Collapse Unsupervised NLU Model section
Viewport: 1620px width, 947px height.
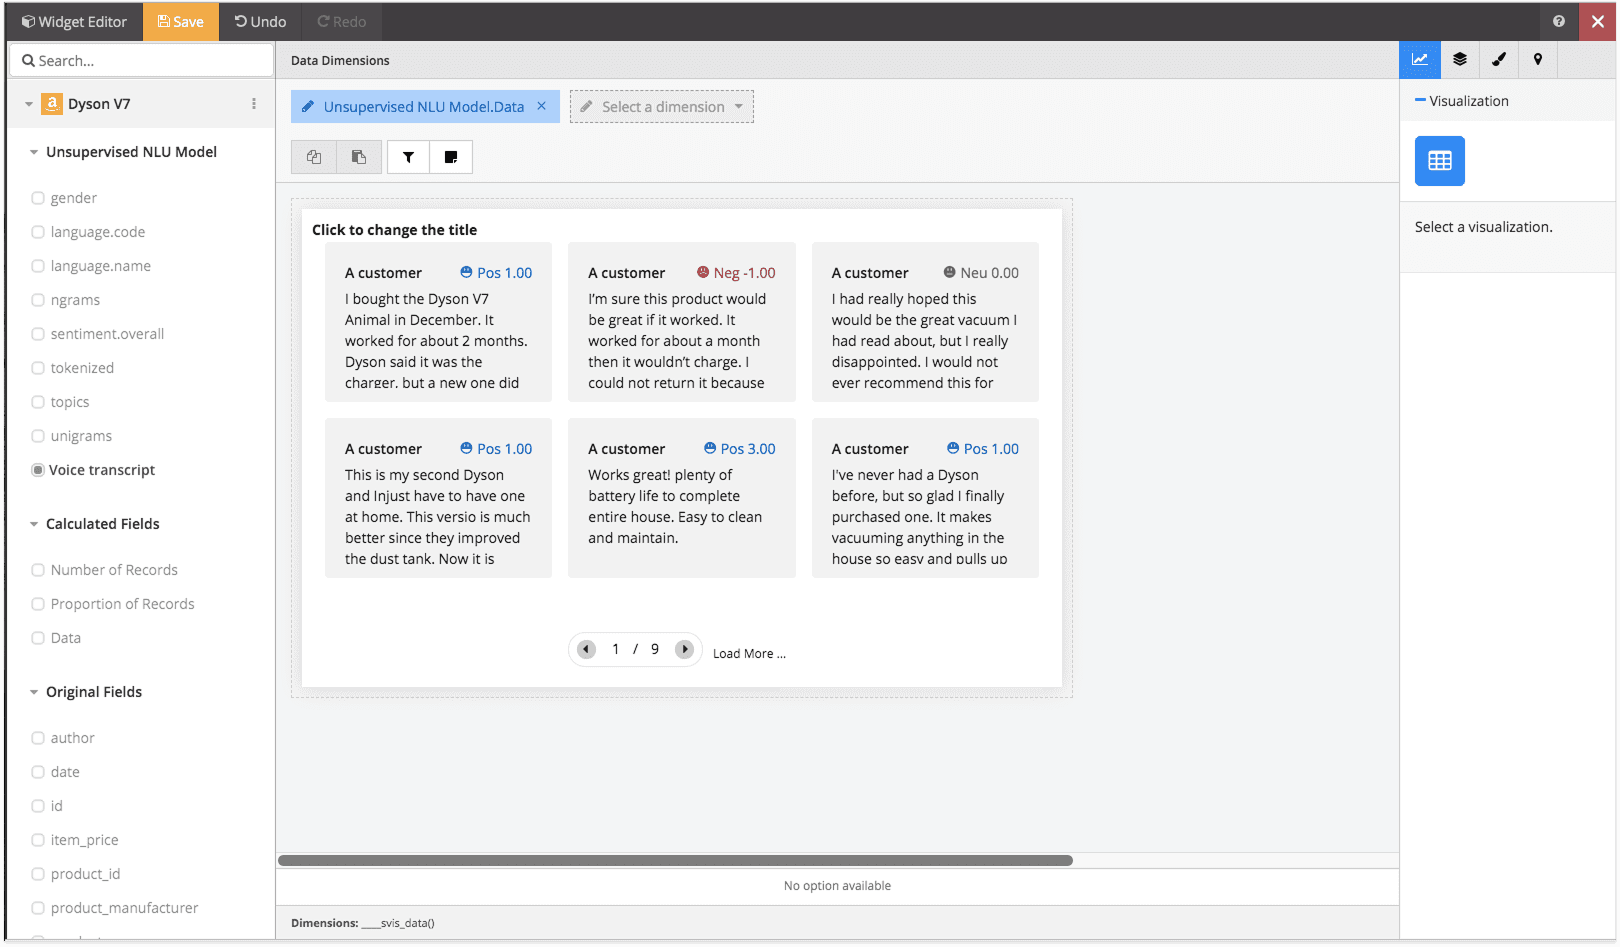click(34, 152)
